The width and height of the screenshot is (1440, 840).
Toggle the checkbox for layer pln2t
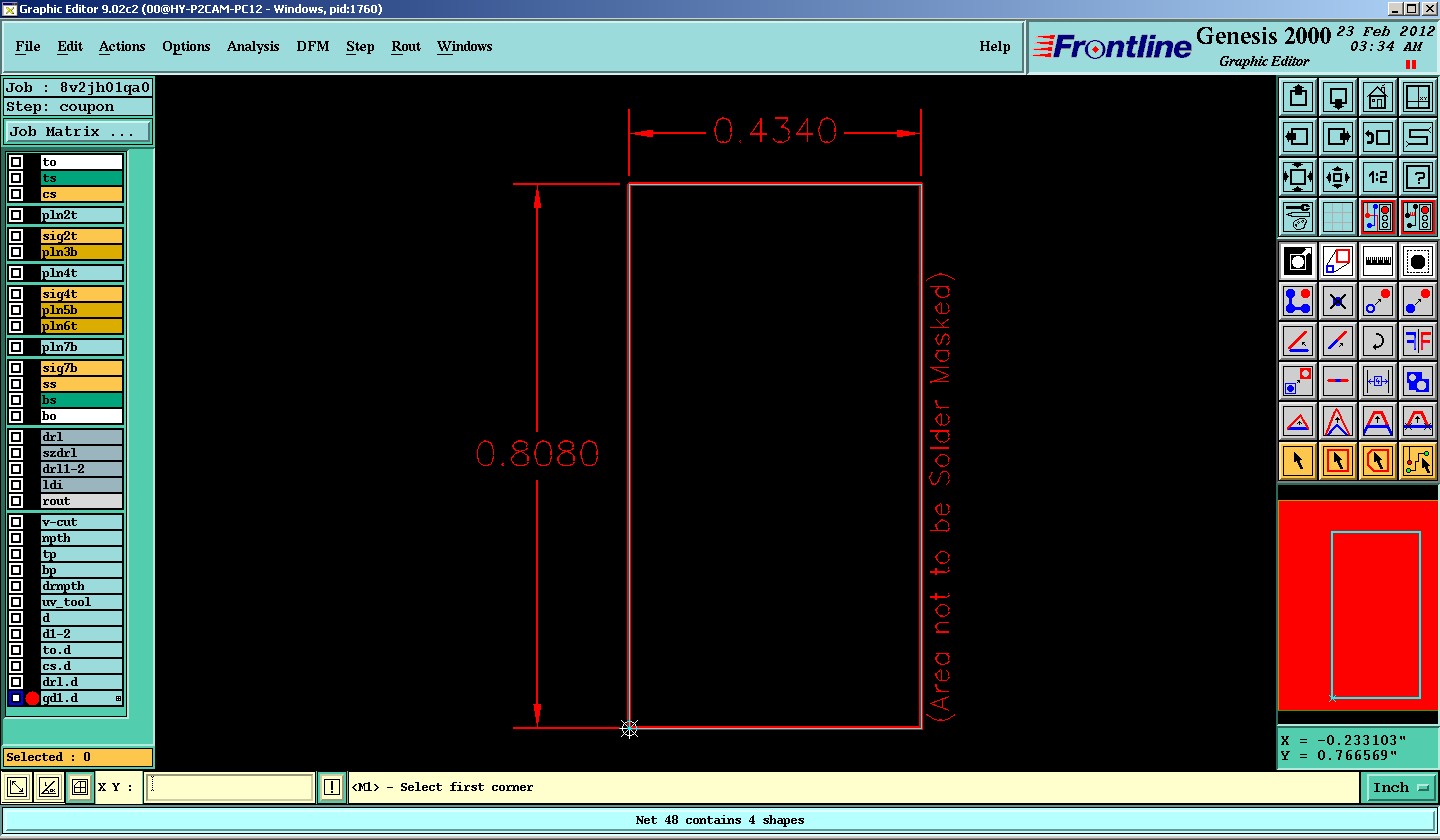(16, 215)
